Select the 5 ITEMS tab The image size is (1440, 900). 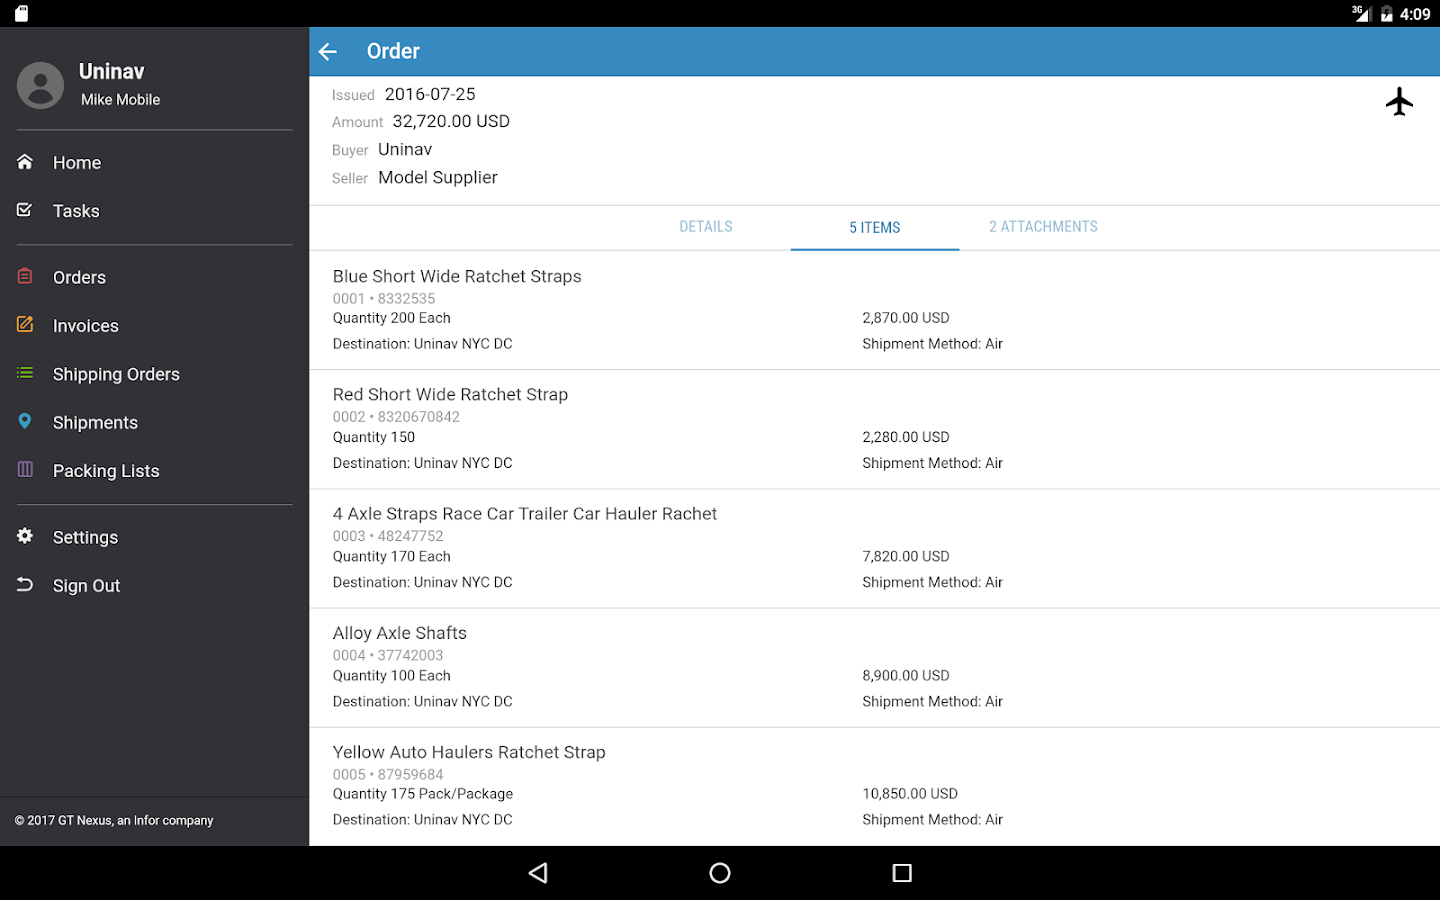(x=874, y=227)
